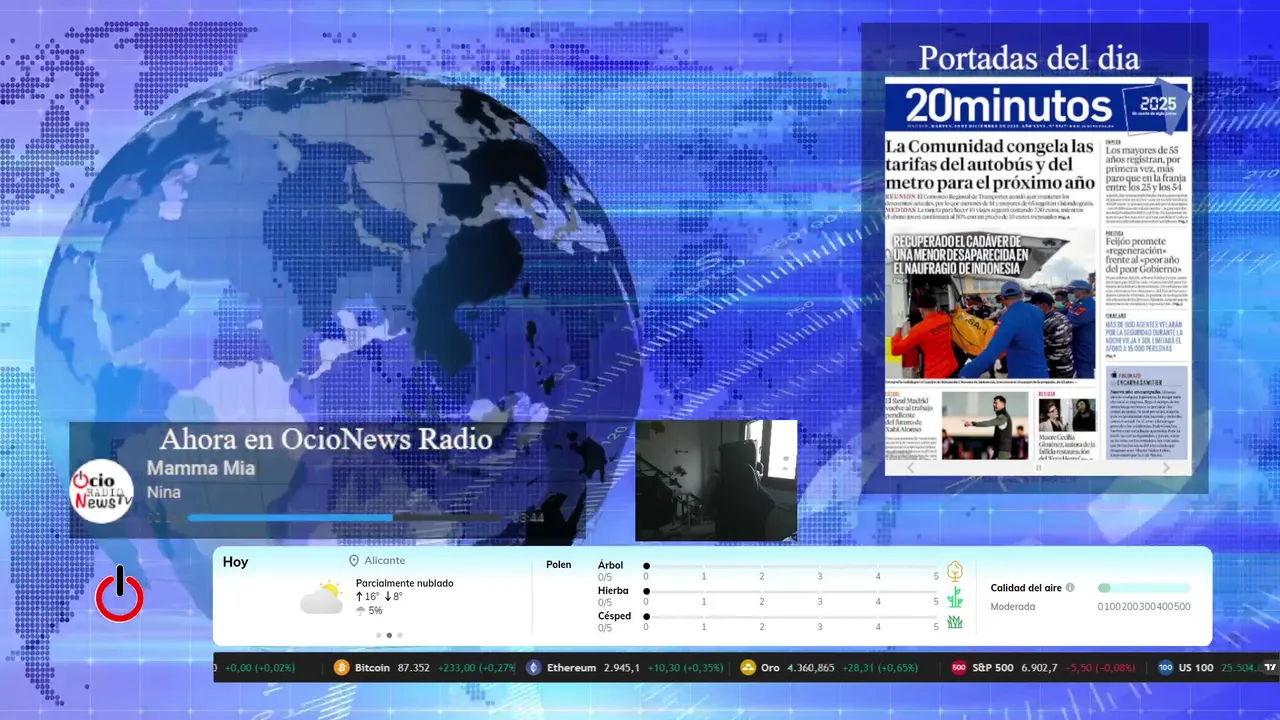Click the 'Calidad del aire' label

[1025, 588]
